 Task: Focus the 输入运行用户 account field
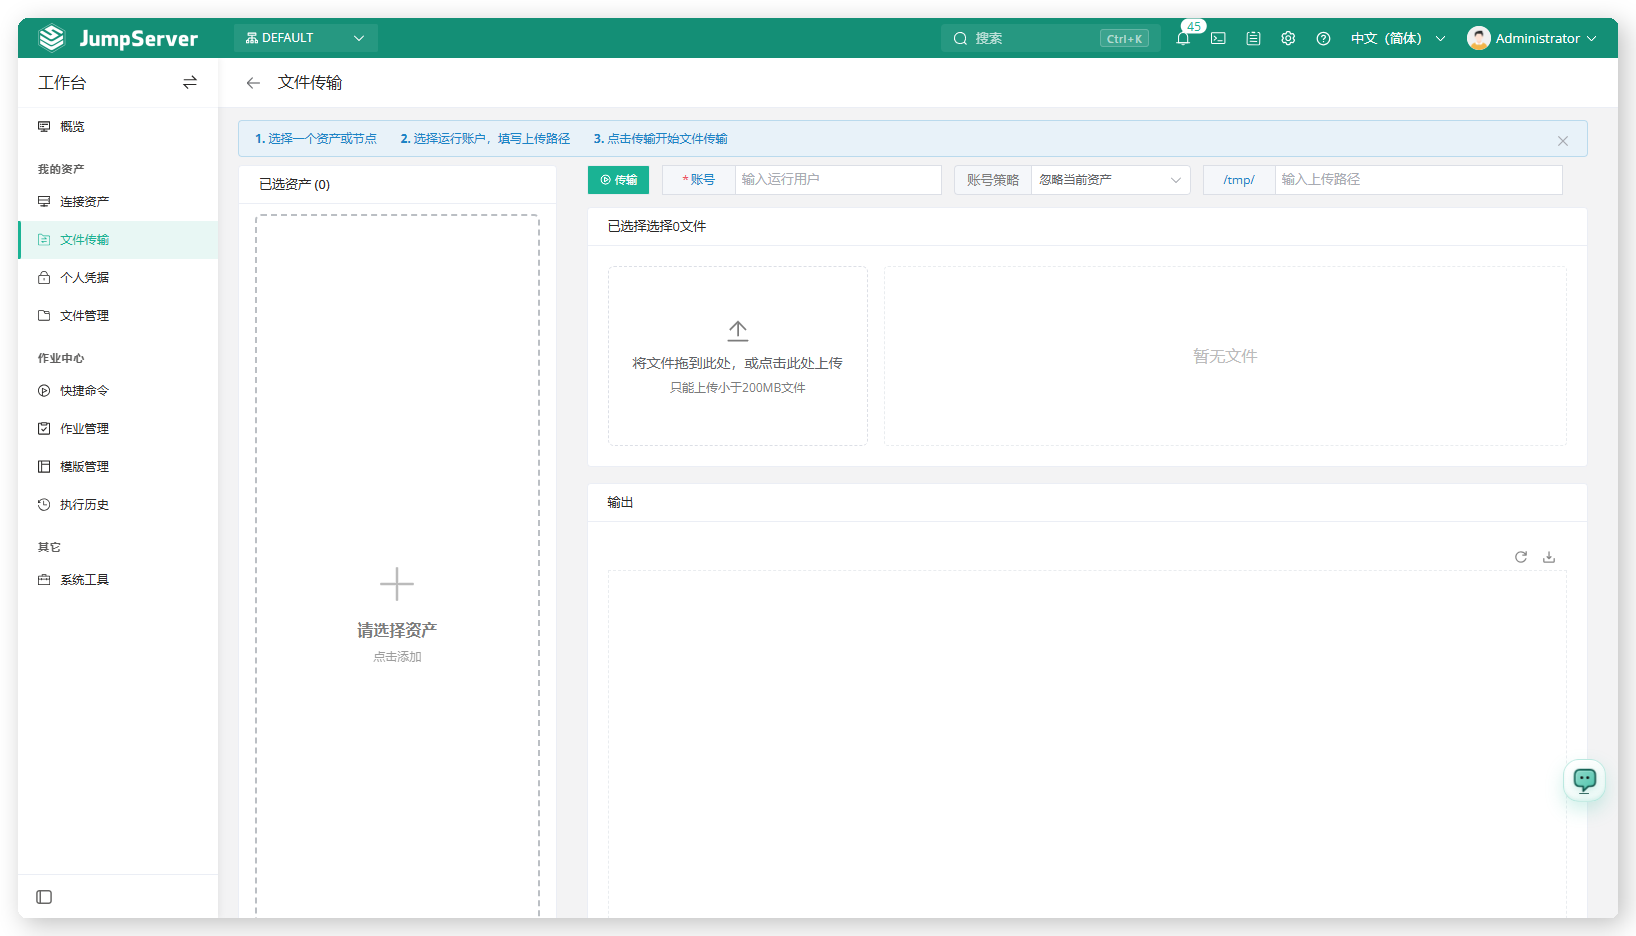838,180
